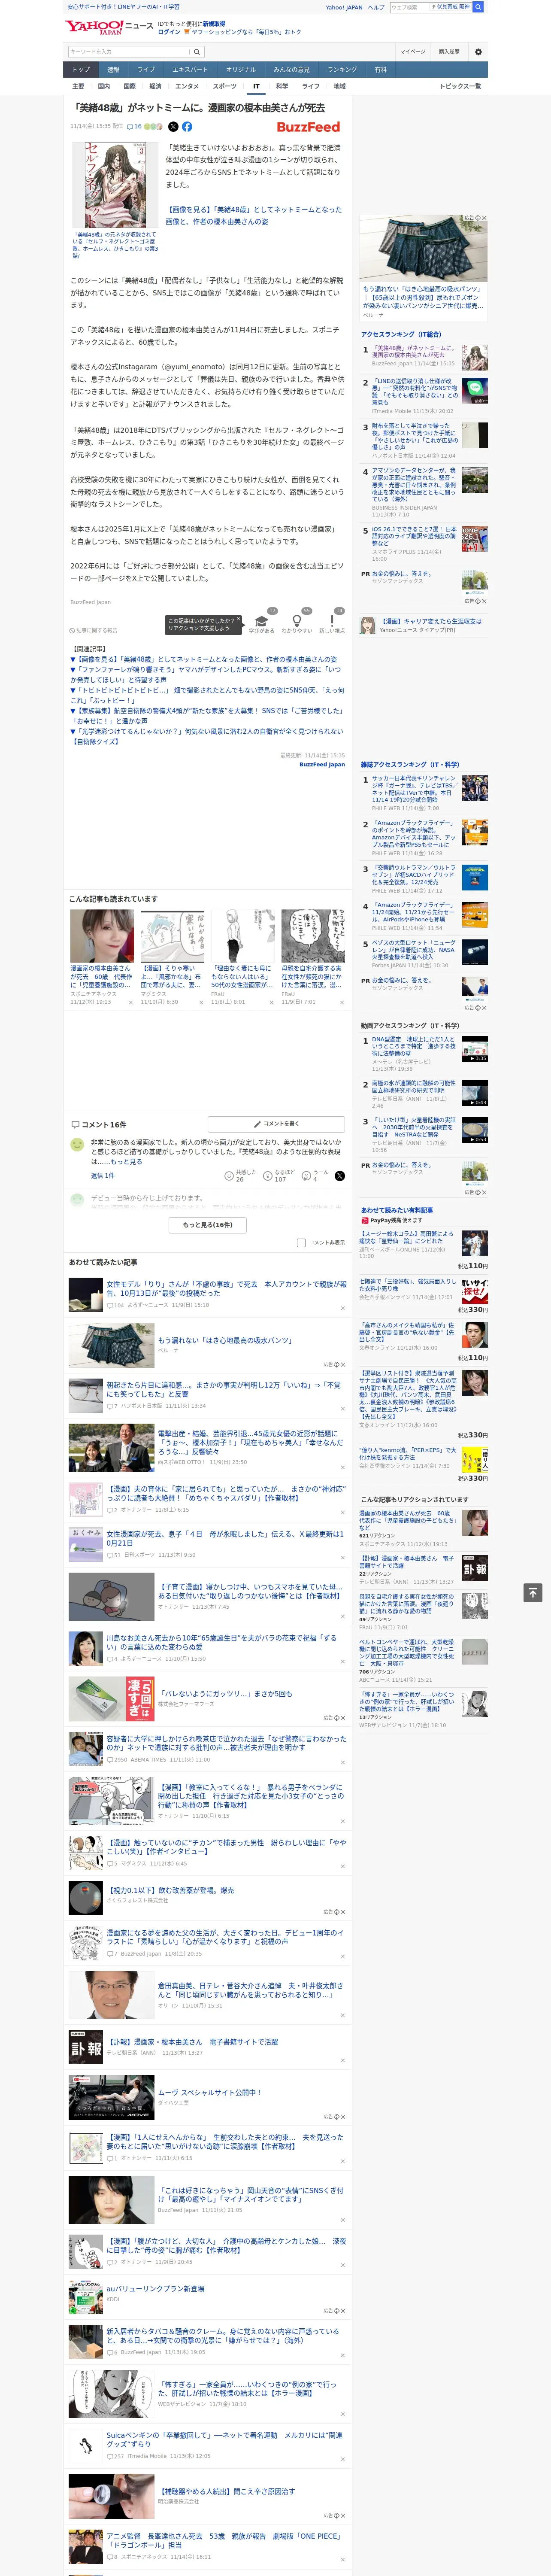
Task: Click the コメントを書く button
Action: (x=276, y=1124)
